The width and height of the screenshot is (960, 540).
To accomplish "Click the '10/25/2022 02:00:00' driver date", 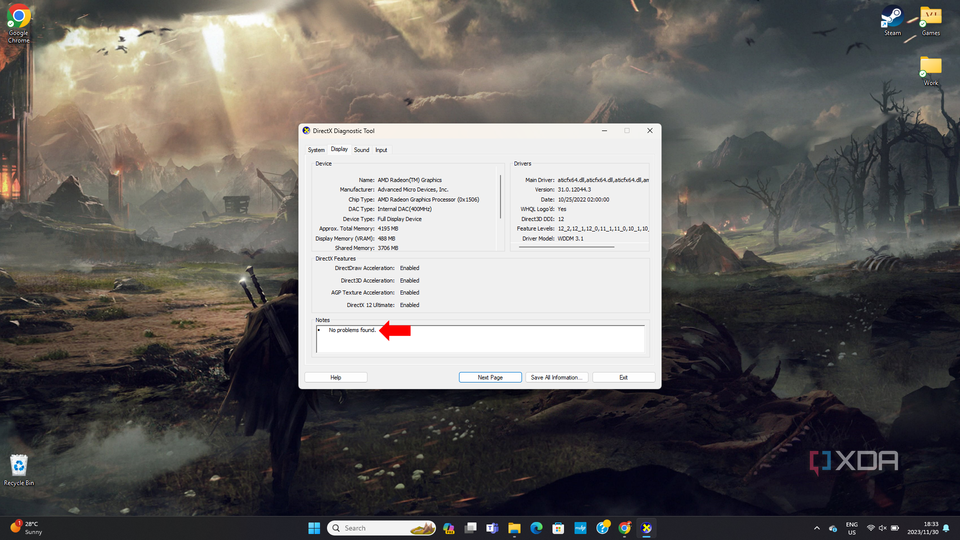I will click(x=583, y=200).
